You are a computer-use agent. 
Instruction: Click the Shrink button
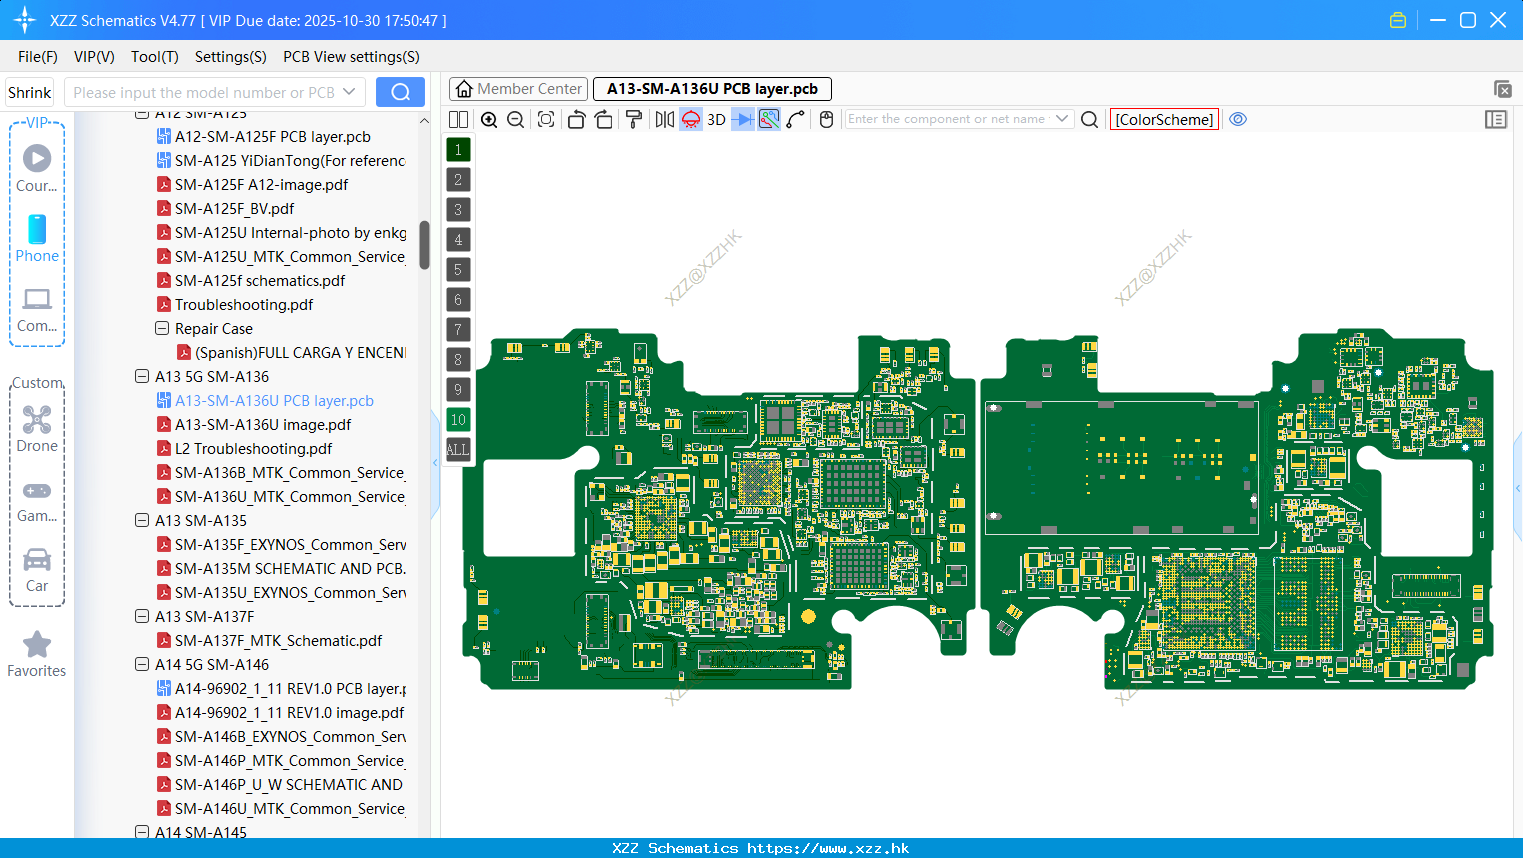[29, 91]
